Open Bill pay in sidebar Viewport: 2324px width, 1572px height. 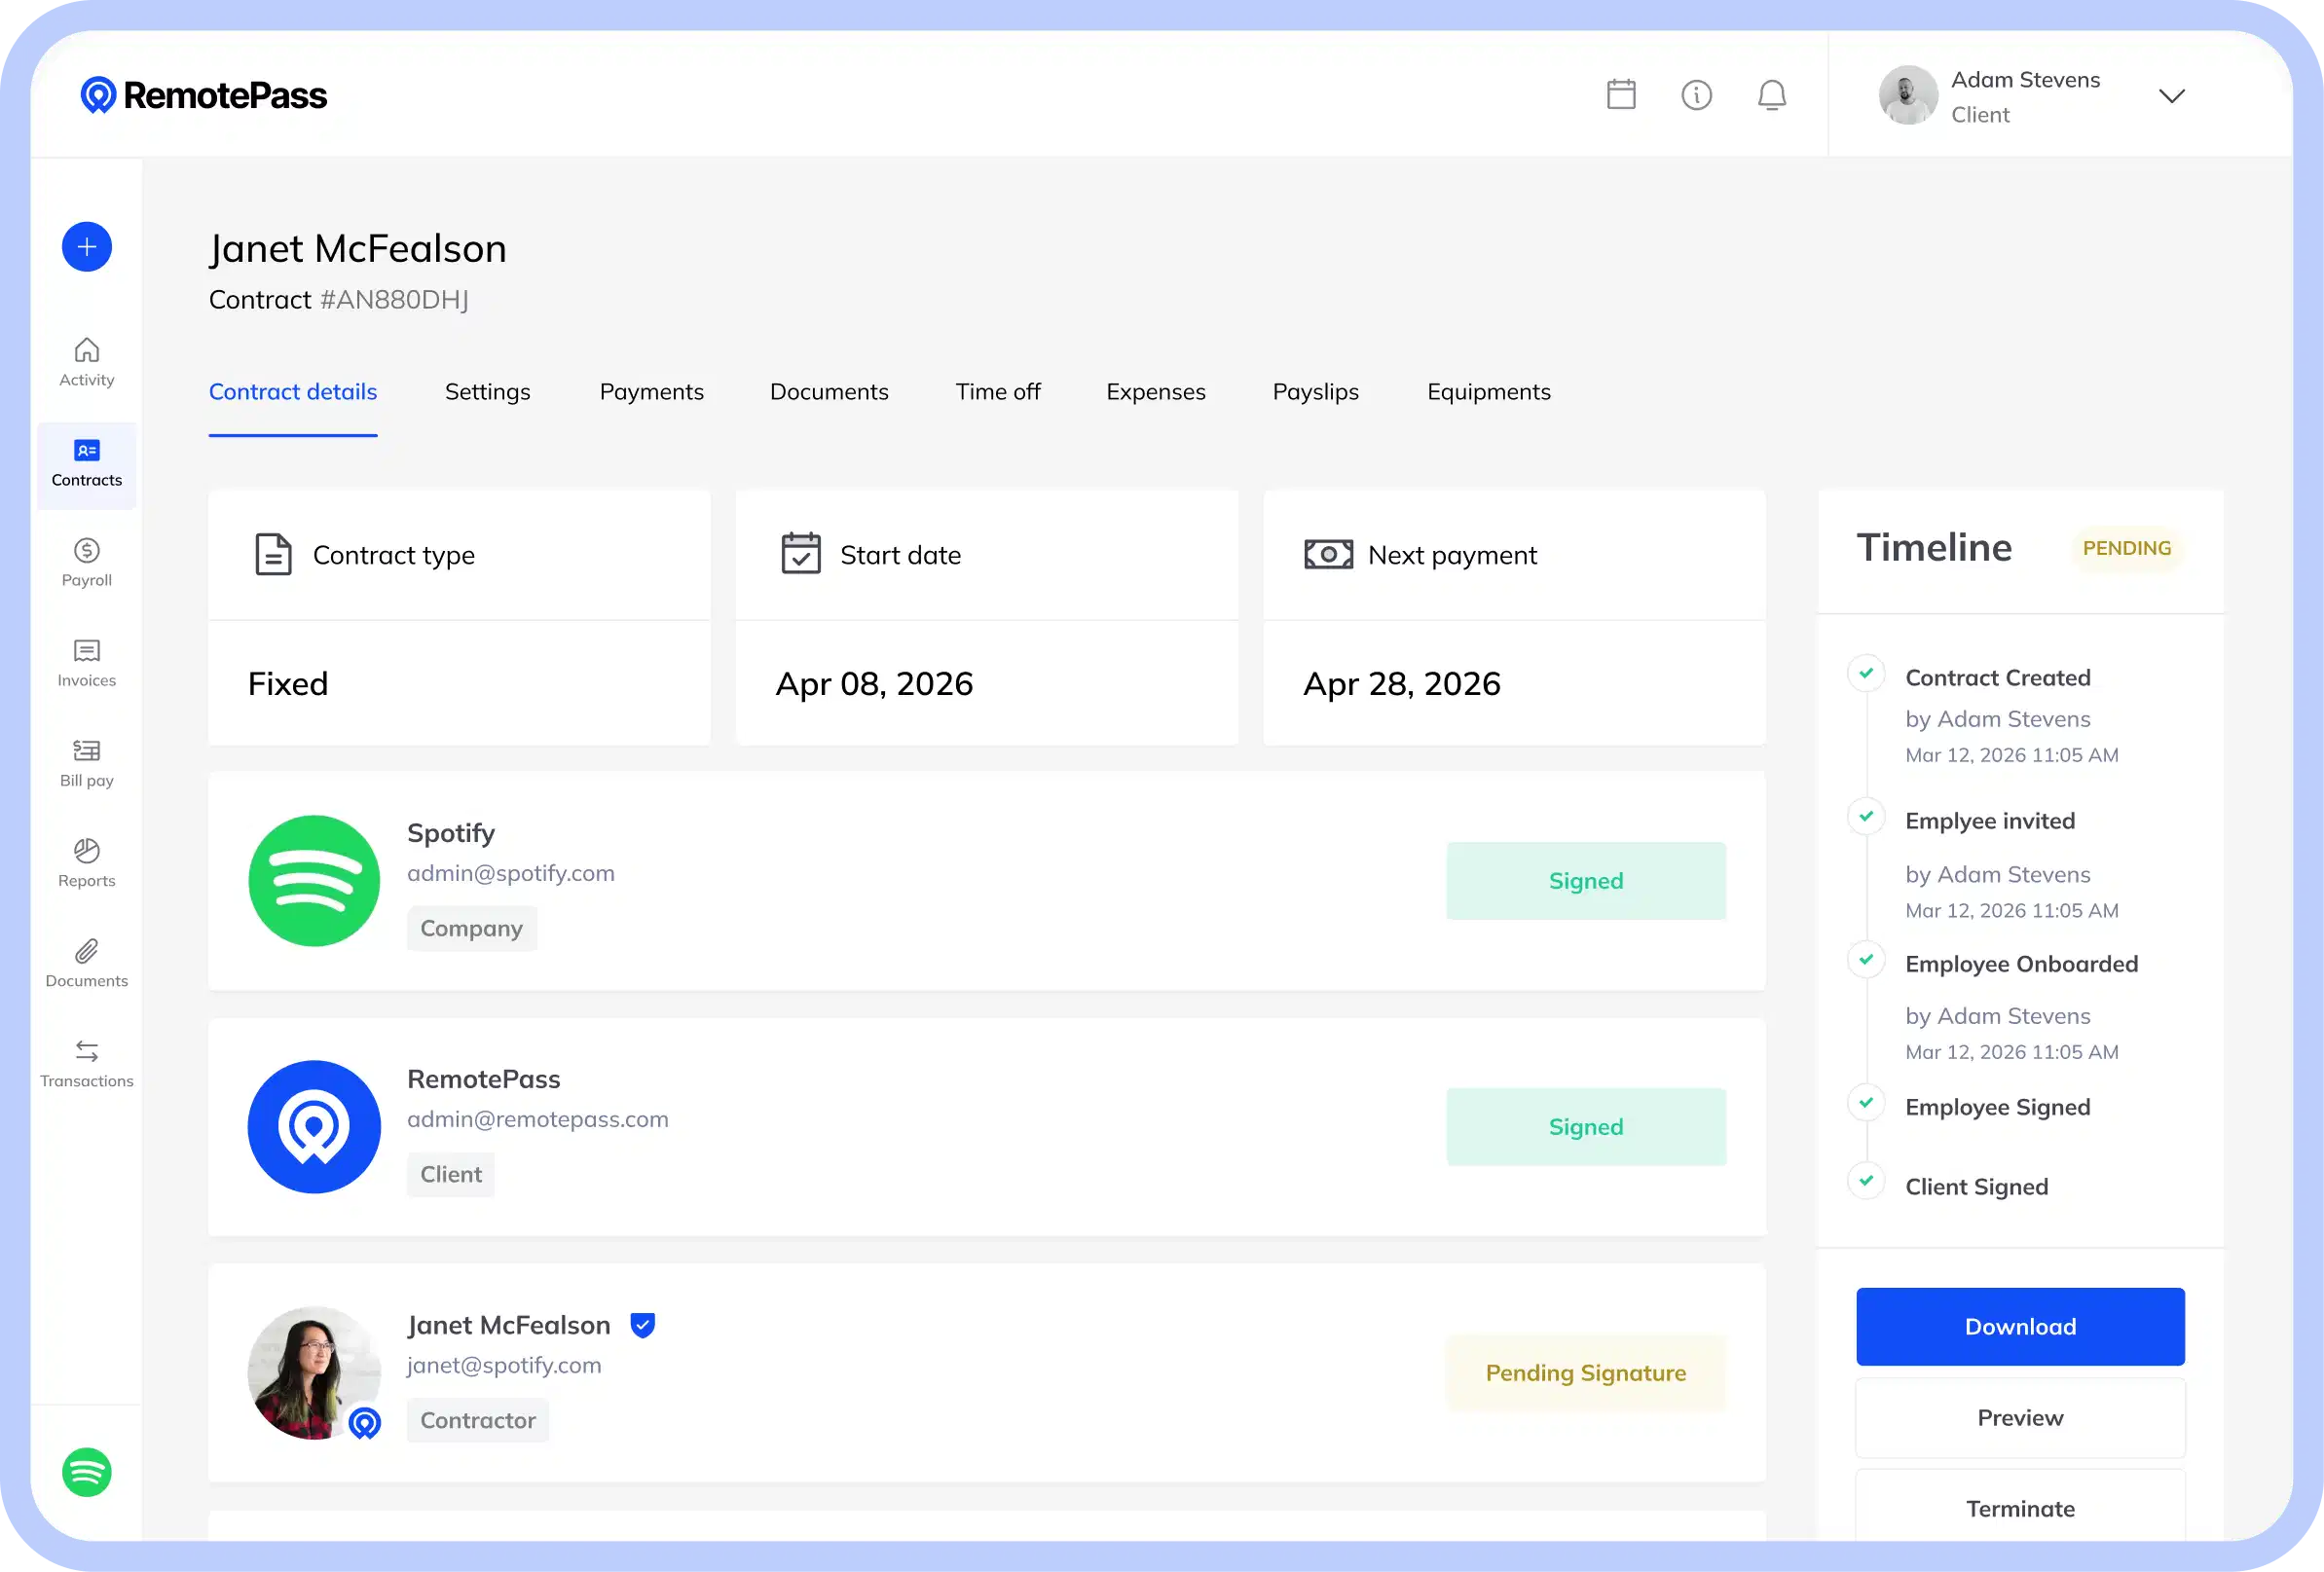[87, 762]
